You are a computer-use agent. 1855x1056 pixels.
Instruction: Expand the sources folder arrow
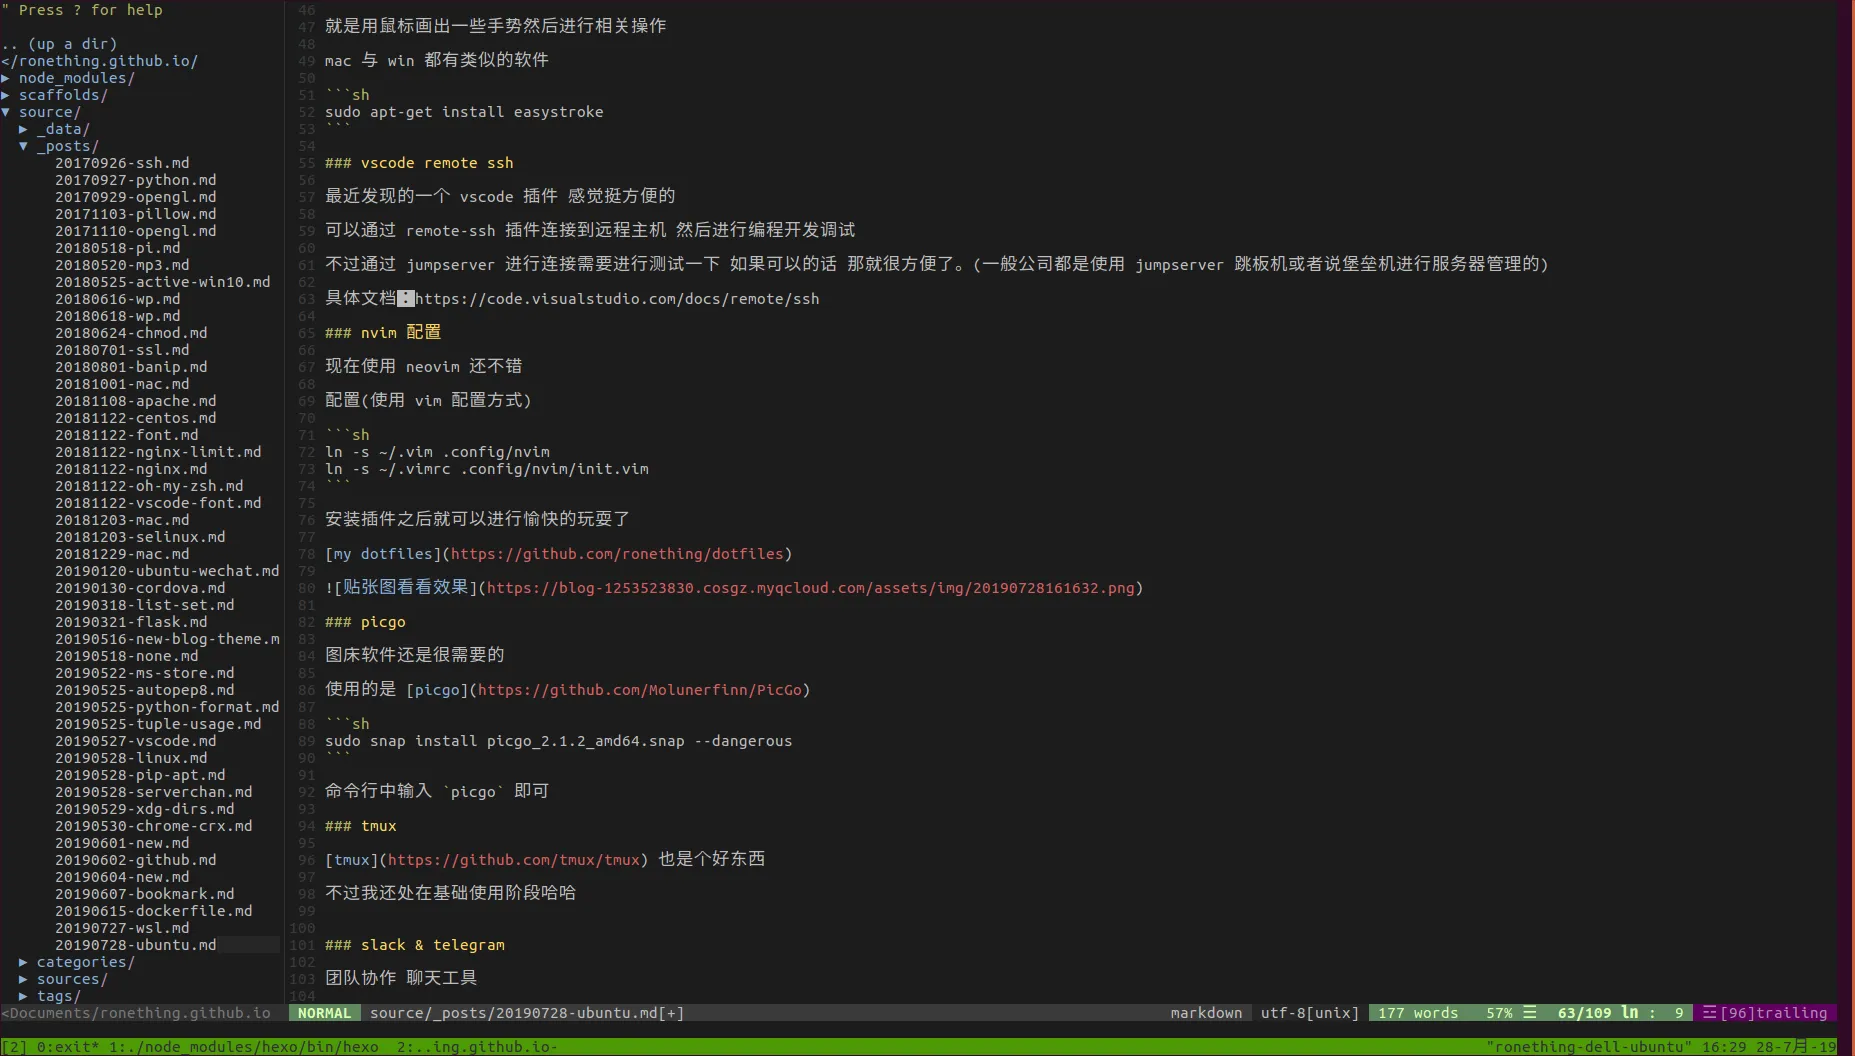tap(23, 979)
